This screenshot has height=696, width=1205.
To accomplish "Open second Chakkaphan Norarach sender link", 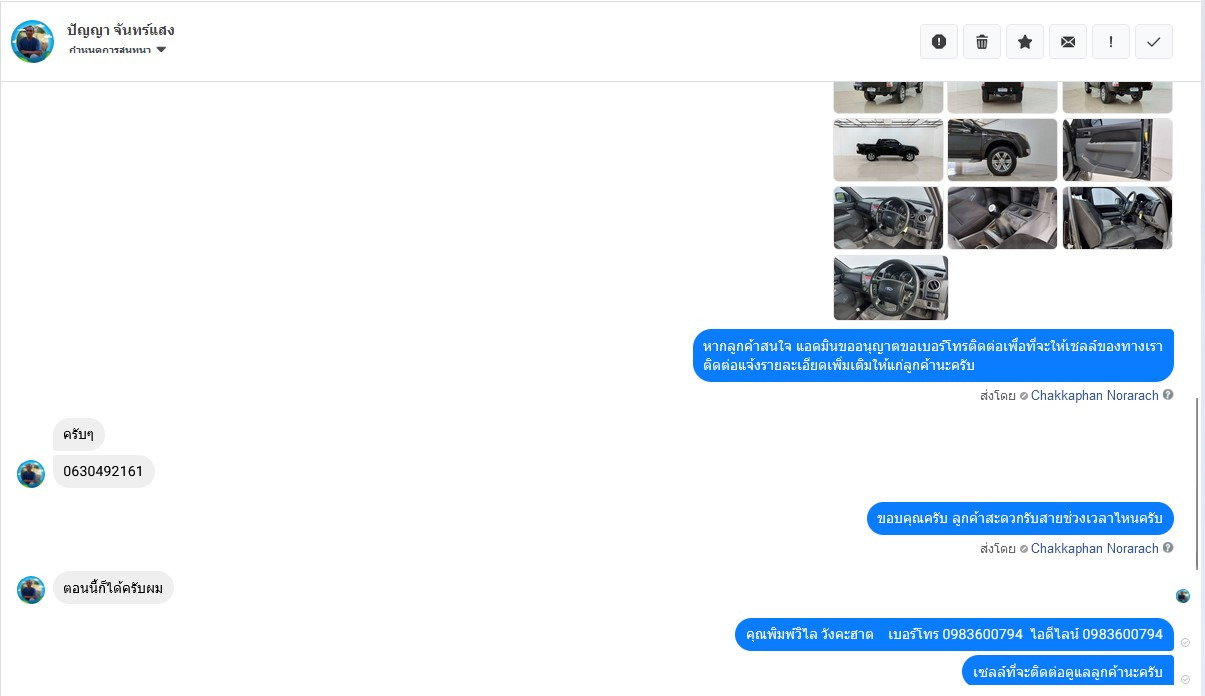I will pos(1094,548).
